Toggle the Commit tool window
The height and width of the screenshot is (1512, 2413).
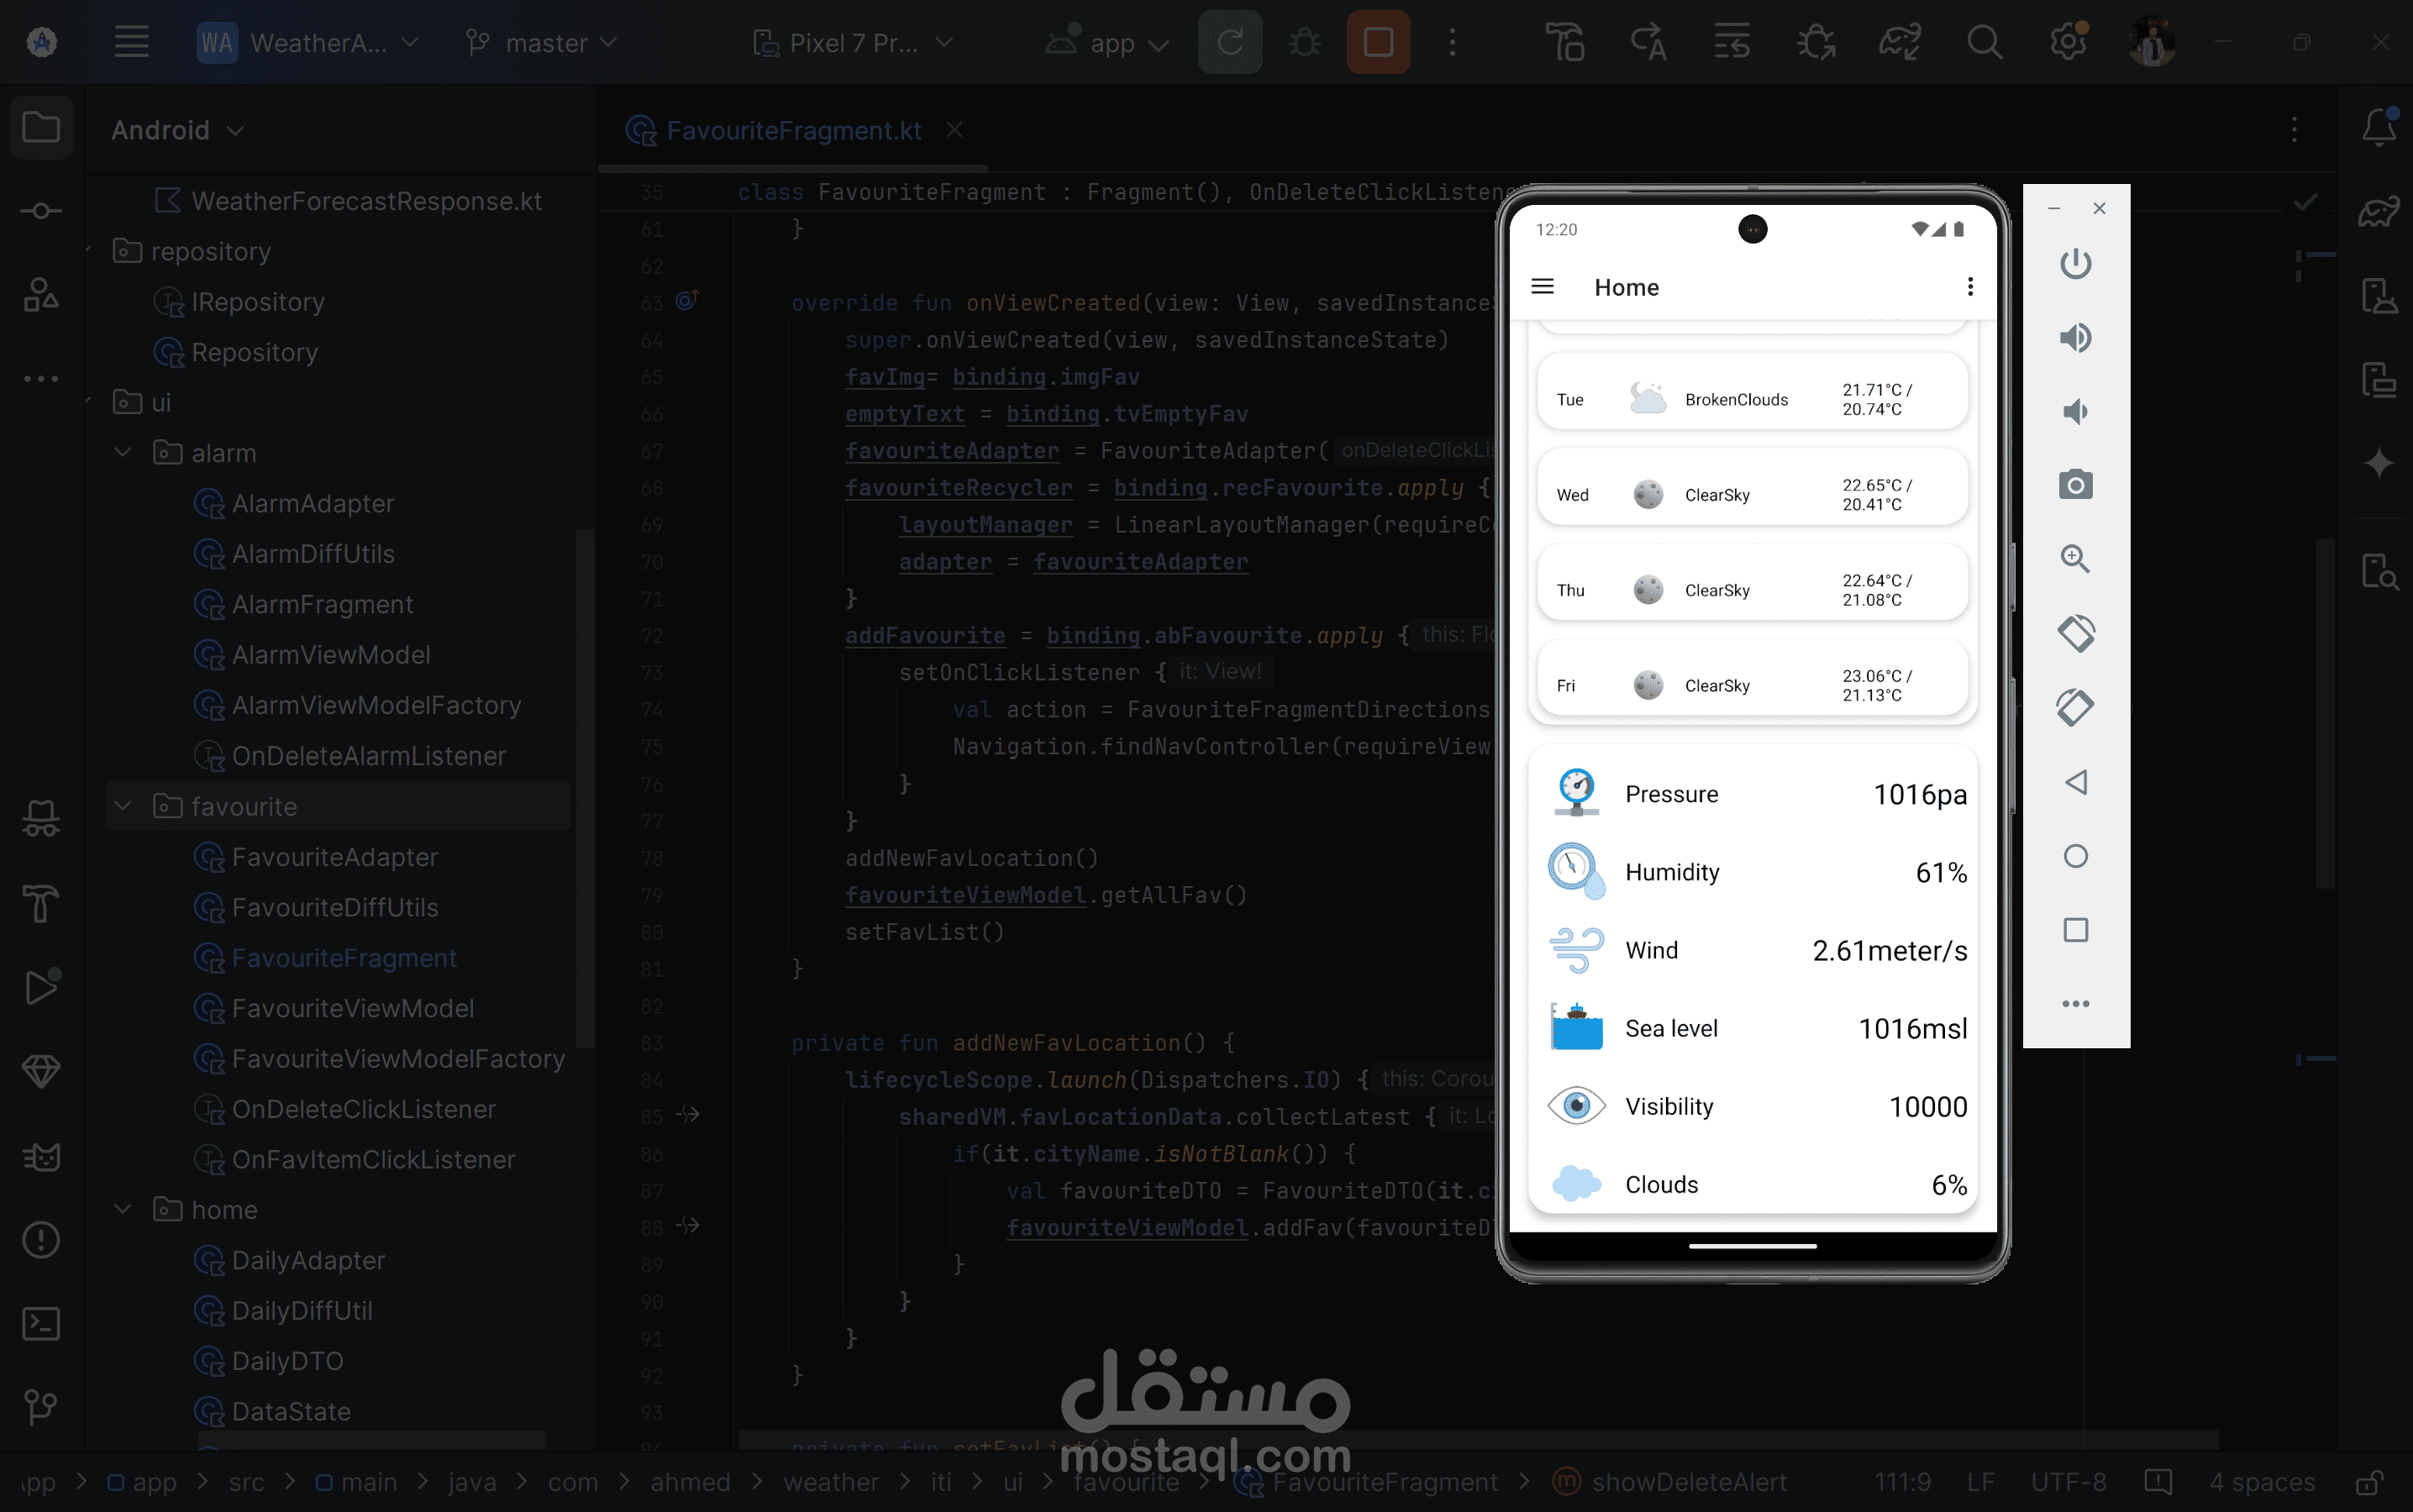(41, 211)
